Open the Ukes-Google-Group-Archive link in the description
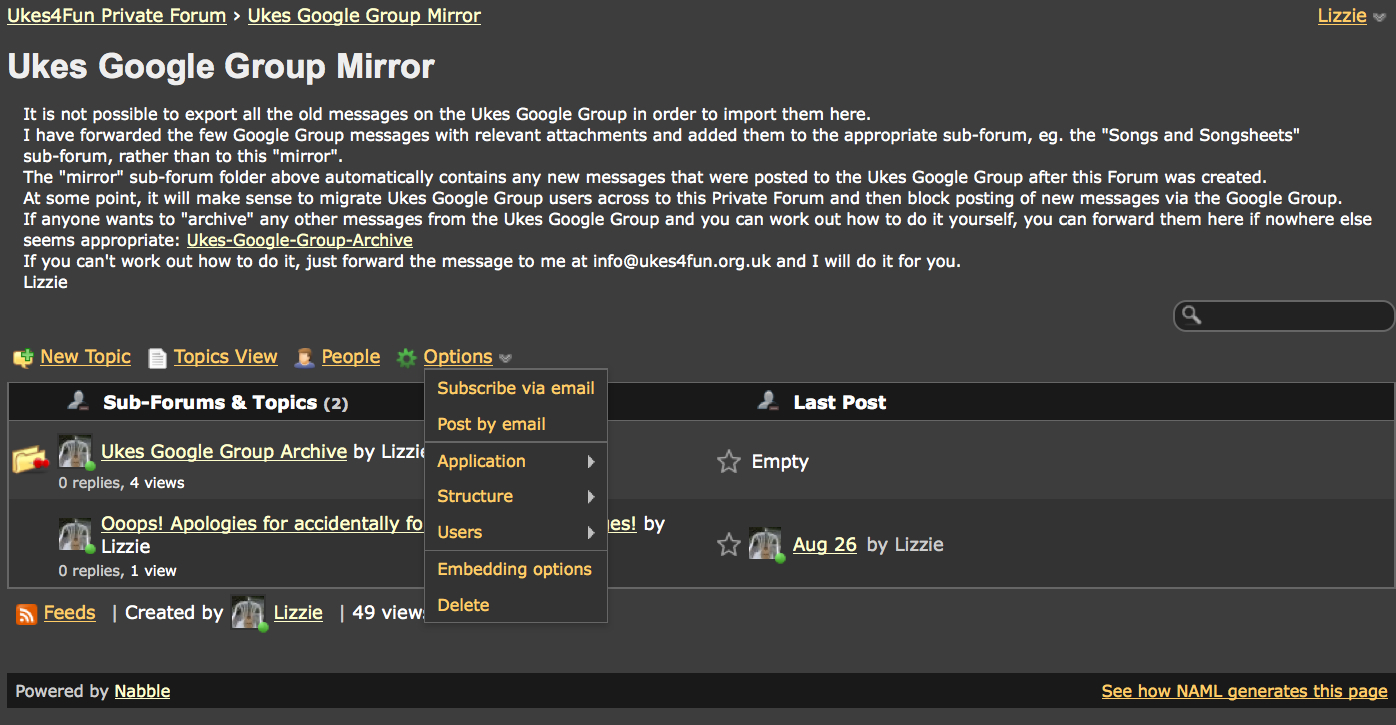 (x=299, y=240)
